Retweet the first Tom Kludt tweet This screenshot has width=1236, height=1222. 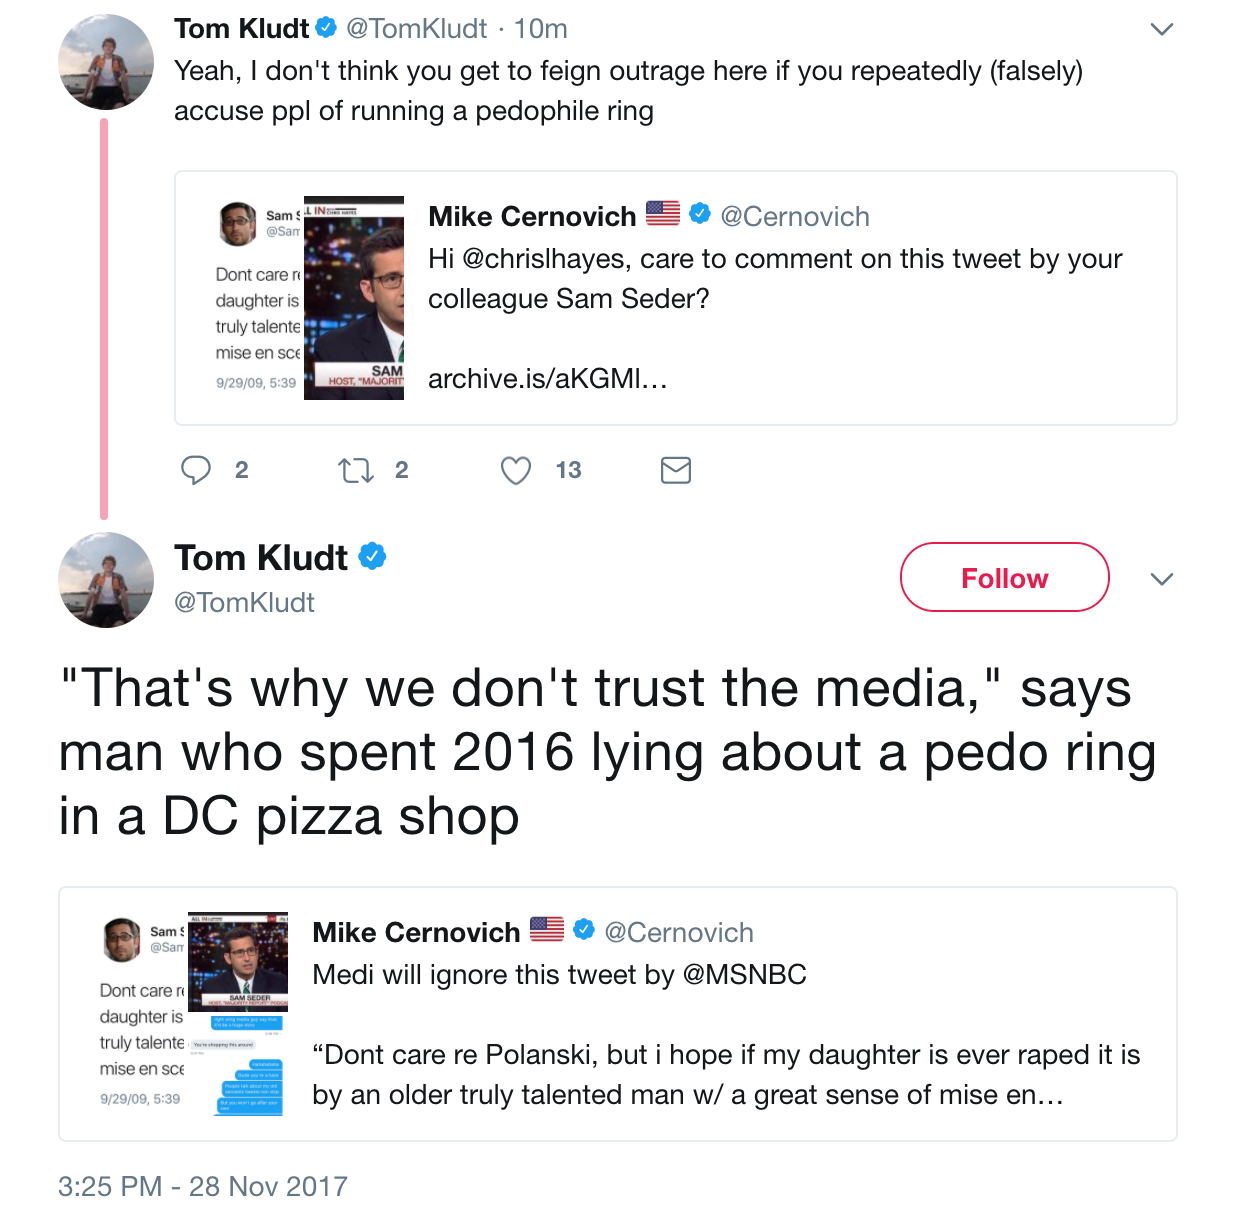coord(355,470)
